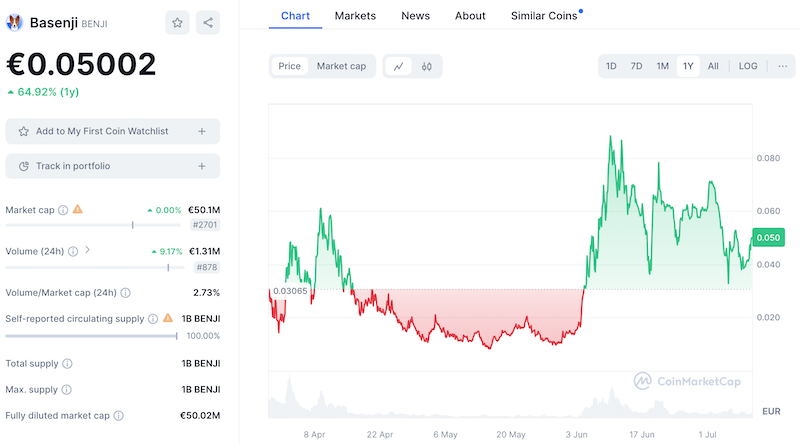Click the circulating supply progress bar
The width and height of the screenshot is (800, 444).
pyautogui.click(x=91, y=336)
